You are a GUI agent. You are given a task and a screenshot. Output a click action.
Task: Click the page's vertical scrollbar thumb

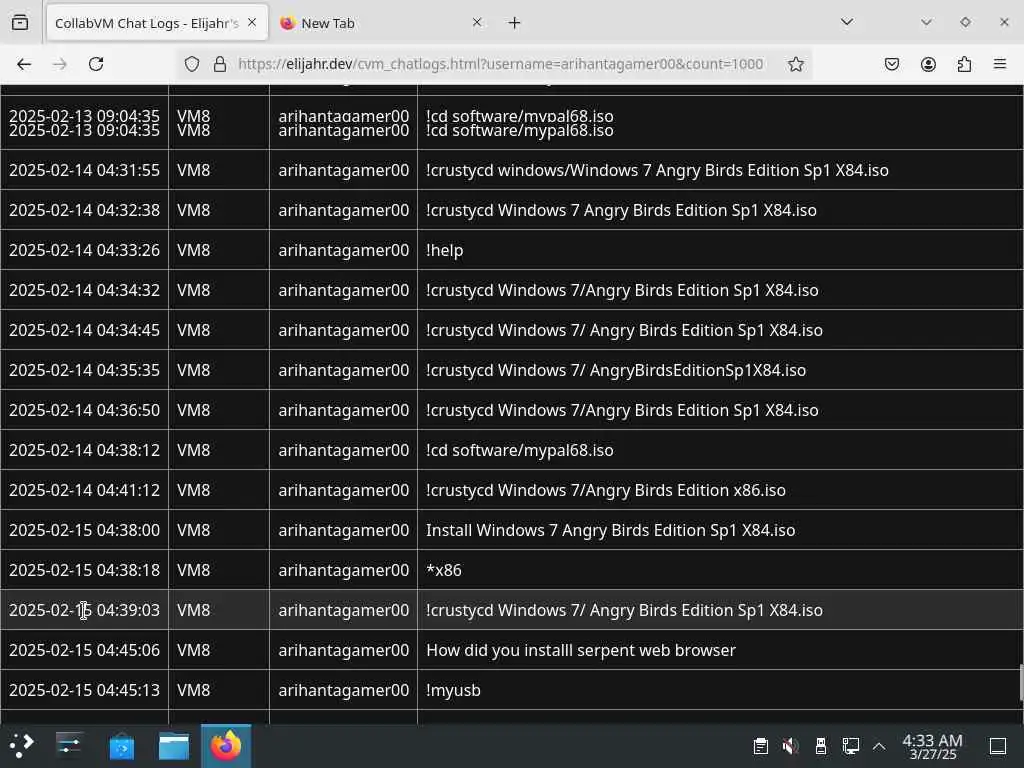pyautogui.click(x=1020, y=683)
